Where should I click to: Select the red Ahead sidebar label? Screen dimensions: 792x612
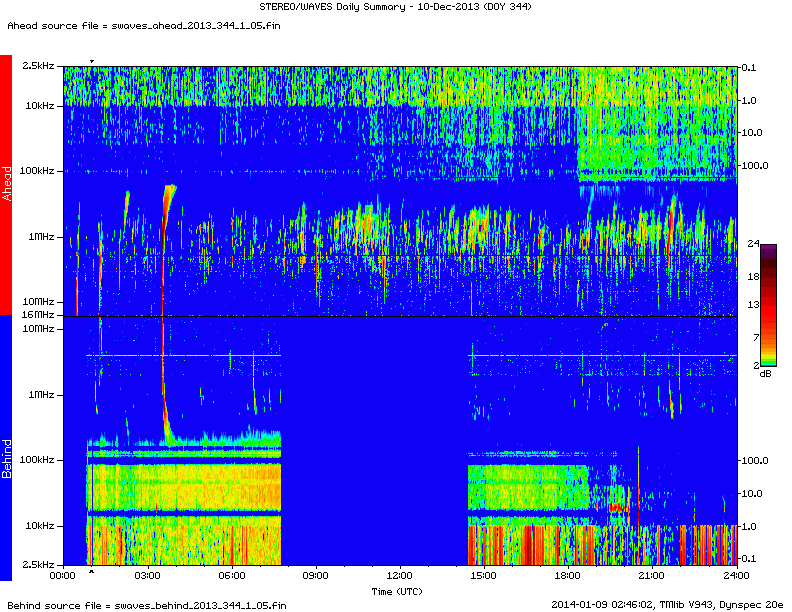click(6, 185)
